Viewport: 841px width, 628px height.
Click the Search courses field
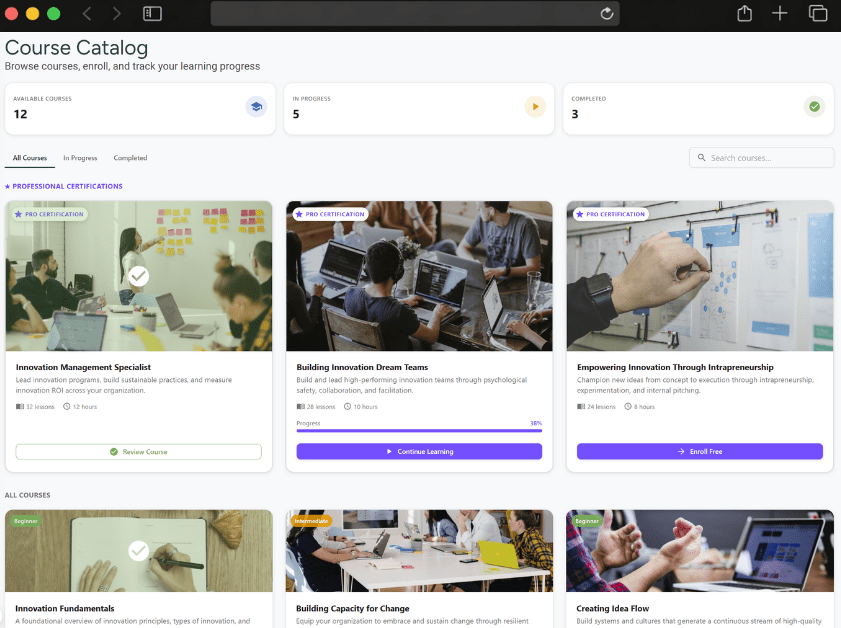(x=761, y=158)
